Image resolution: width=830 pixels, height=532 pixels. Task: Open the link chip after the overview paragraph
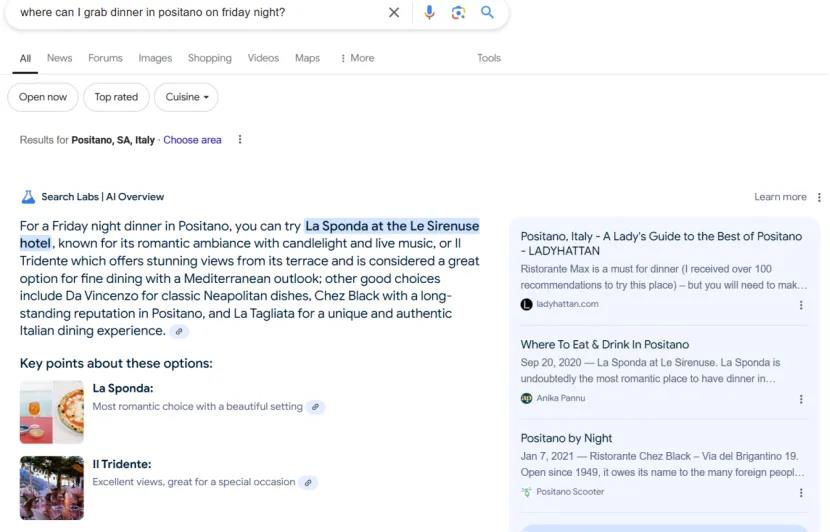pyautogui.click(x=179, y=331)
